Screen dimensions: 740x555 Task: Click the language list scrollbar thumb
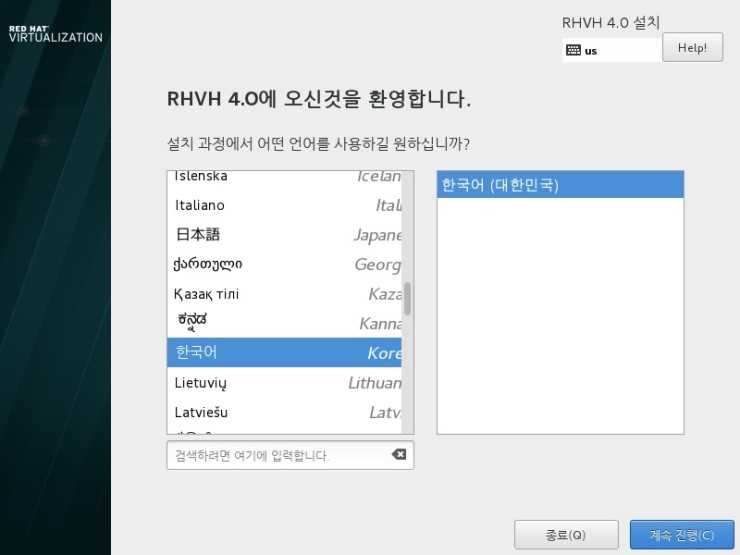tap(407, 298)
